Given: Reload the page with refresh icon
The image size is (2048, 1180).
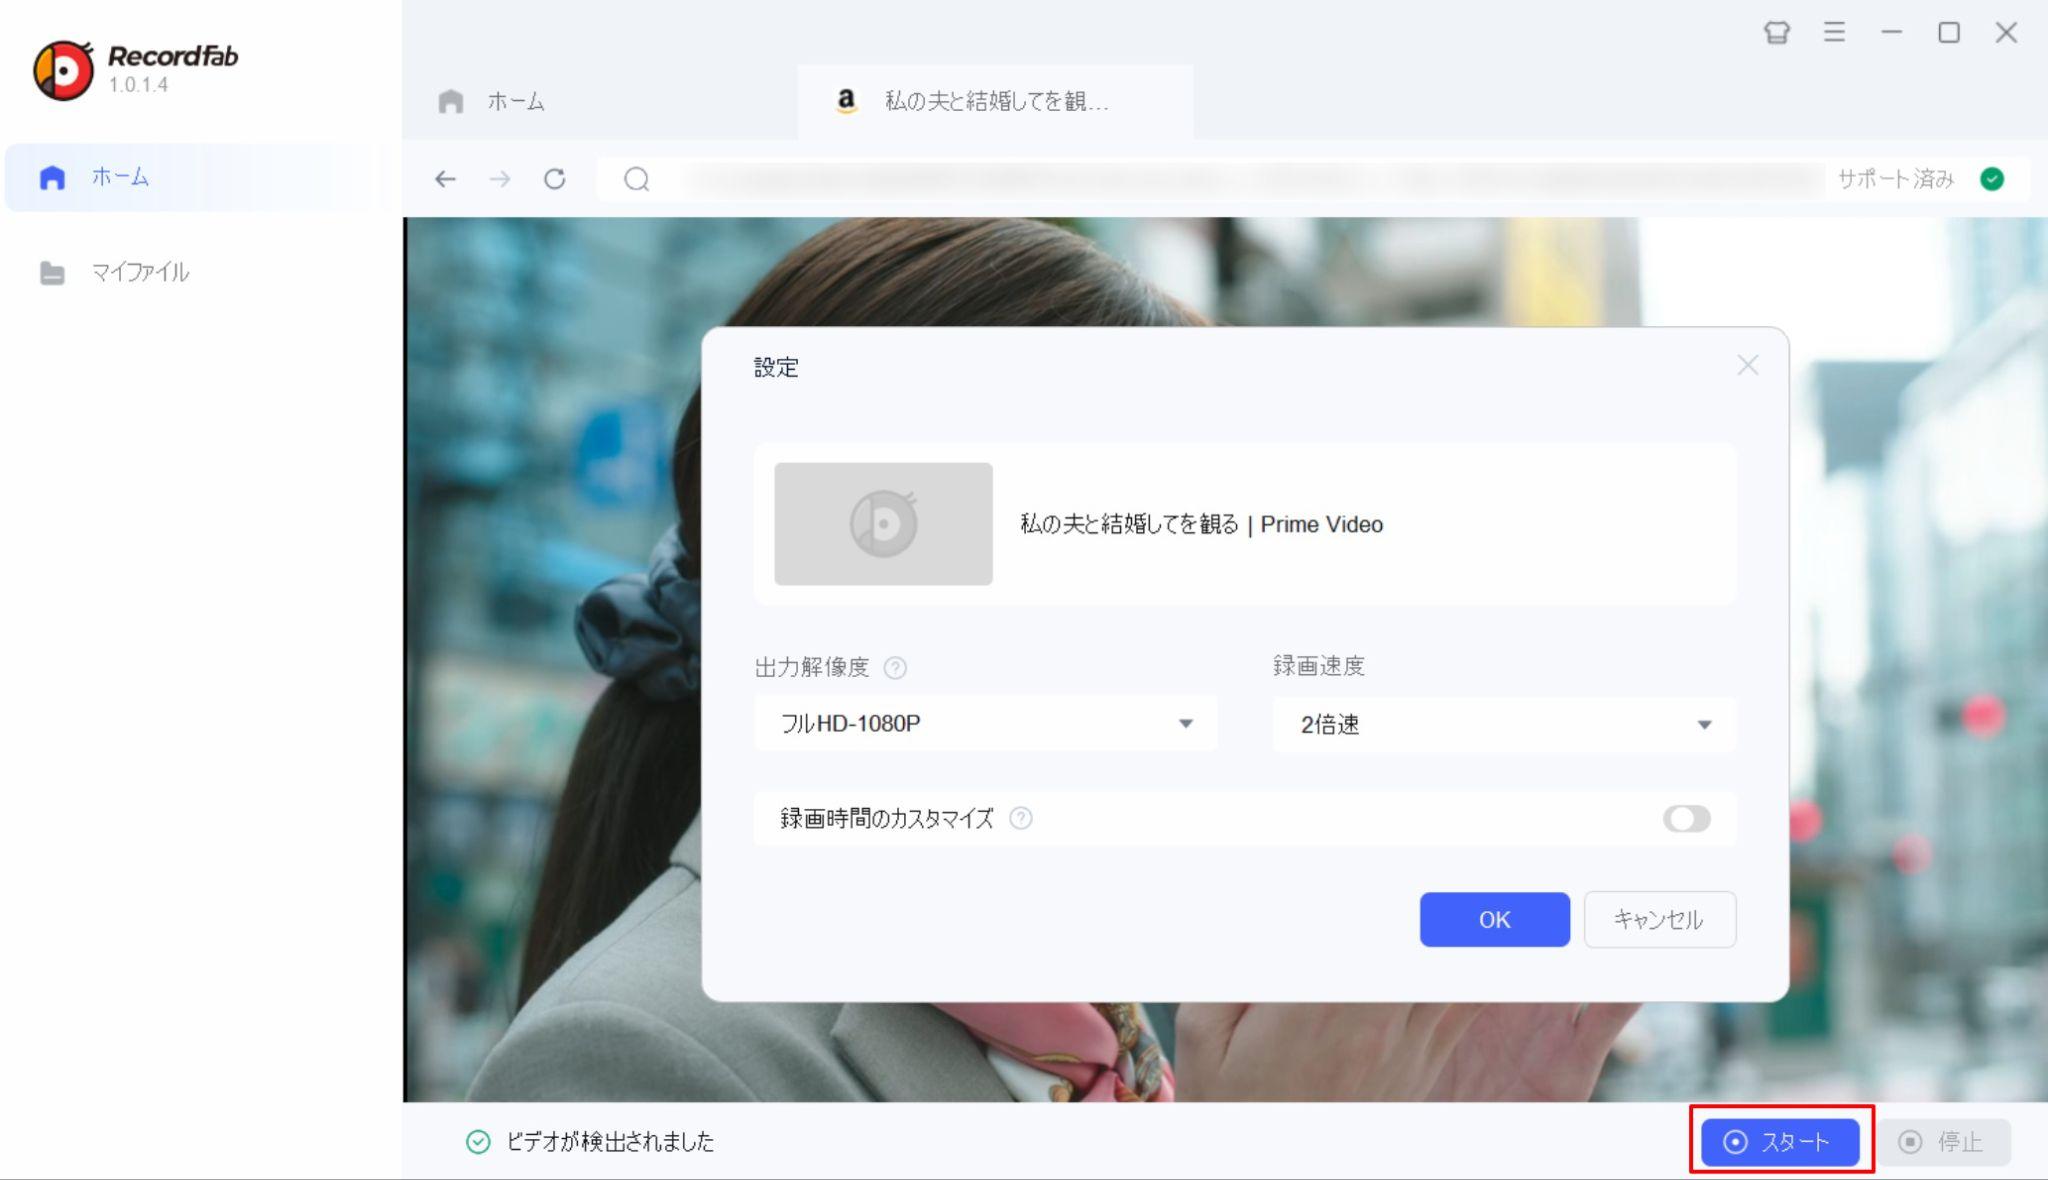Looking at the screenshot, I should click(555, 179).
